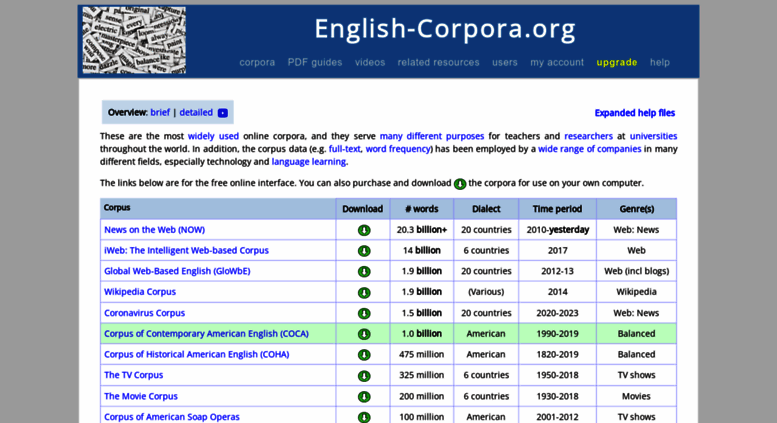777x423 pixels.
Task: Open the 'Wikipedia Corpus' link
Action: (140, 292)
